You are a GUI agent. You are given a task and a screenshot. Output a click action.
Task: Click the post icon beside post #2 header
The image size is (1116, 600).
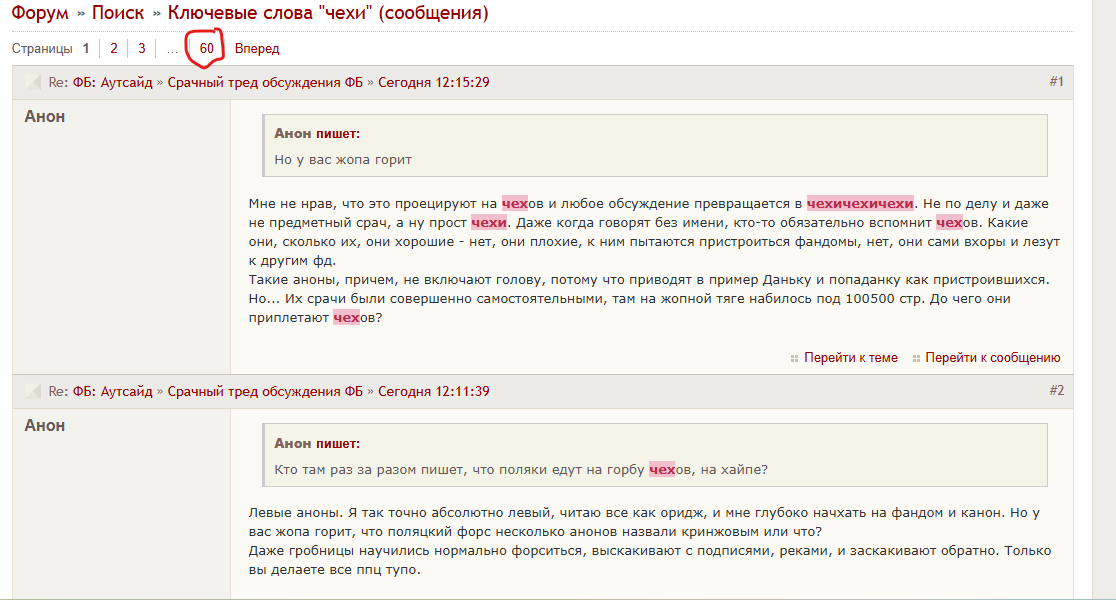33,391
